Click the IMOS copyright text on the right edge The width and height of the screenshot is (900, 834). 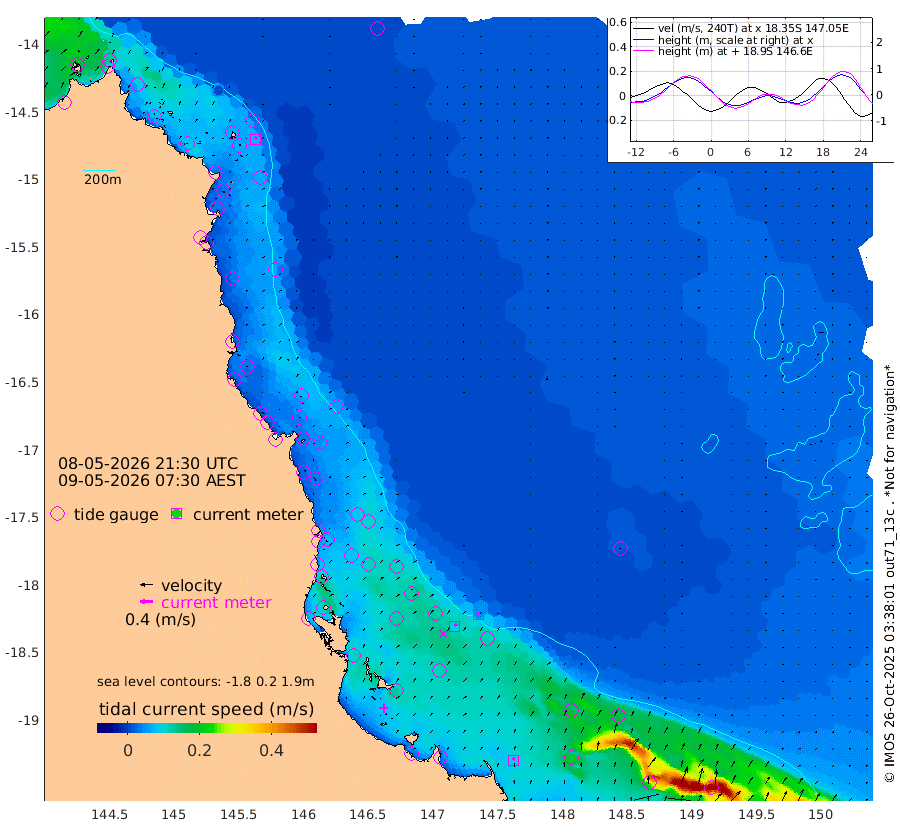point(890,573)
